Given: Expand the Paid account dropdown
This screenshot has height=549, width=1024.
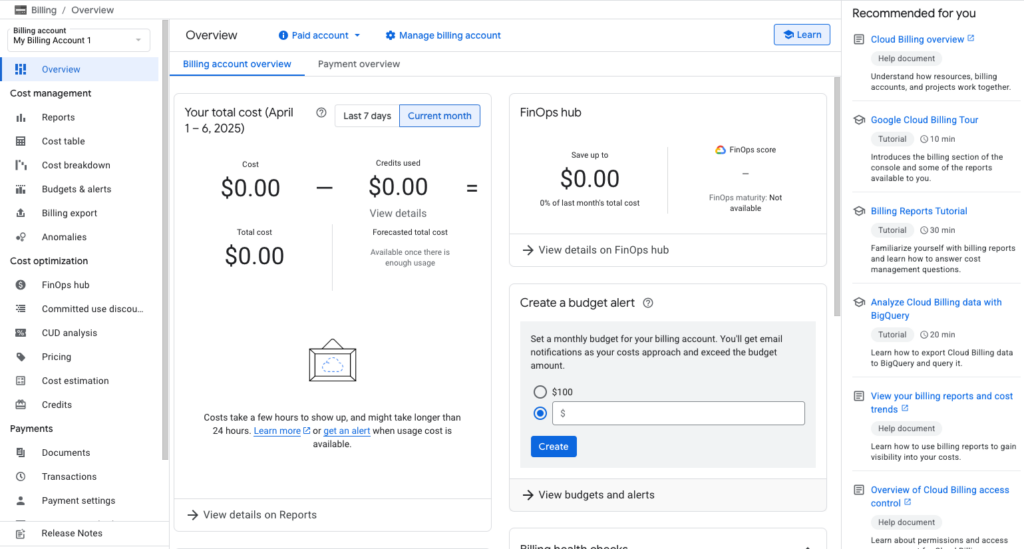Looking at the screenshot, I should pyautogui.click(x=319, y=35).
